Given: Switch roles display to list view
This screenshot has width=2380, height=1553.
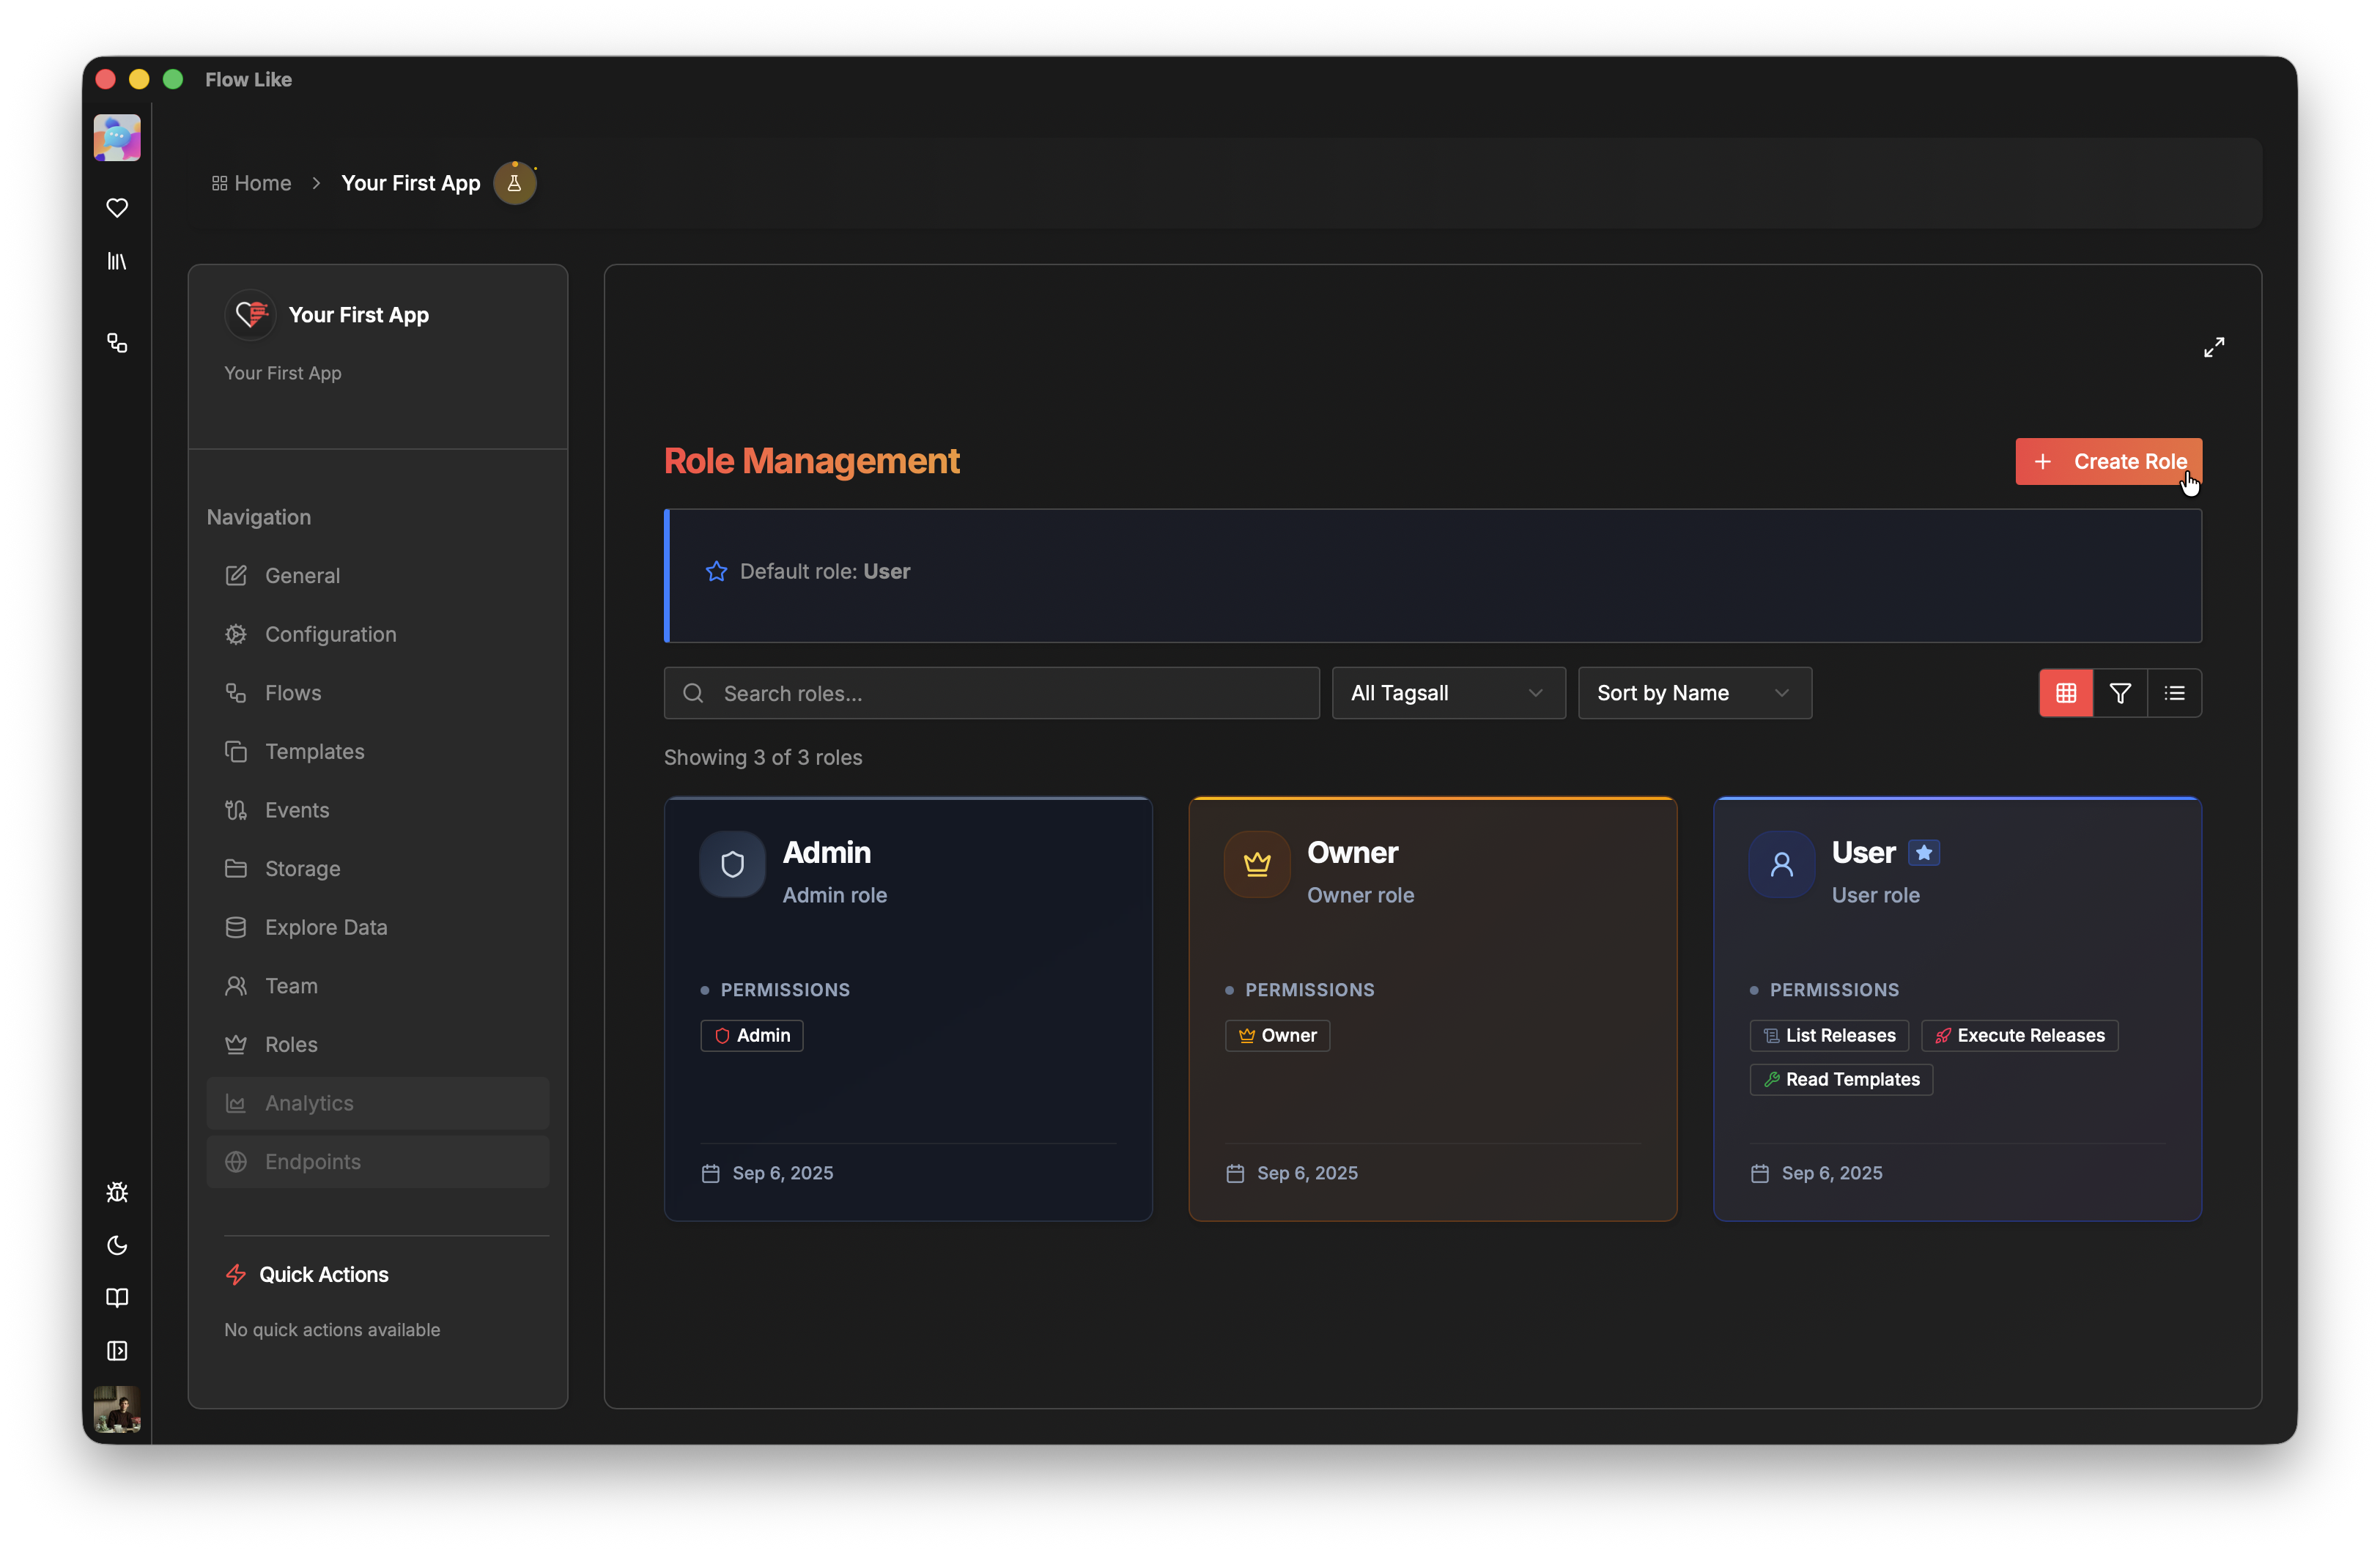Looking at the screenshot, I should [x=2175, y=692].
